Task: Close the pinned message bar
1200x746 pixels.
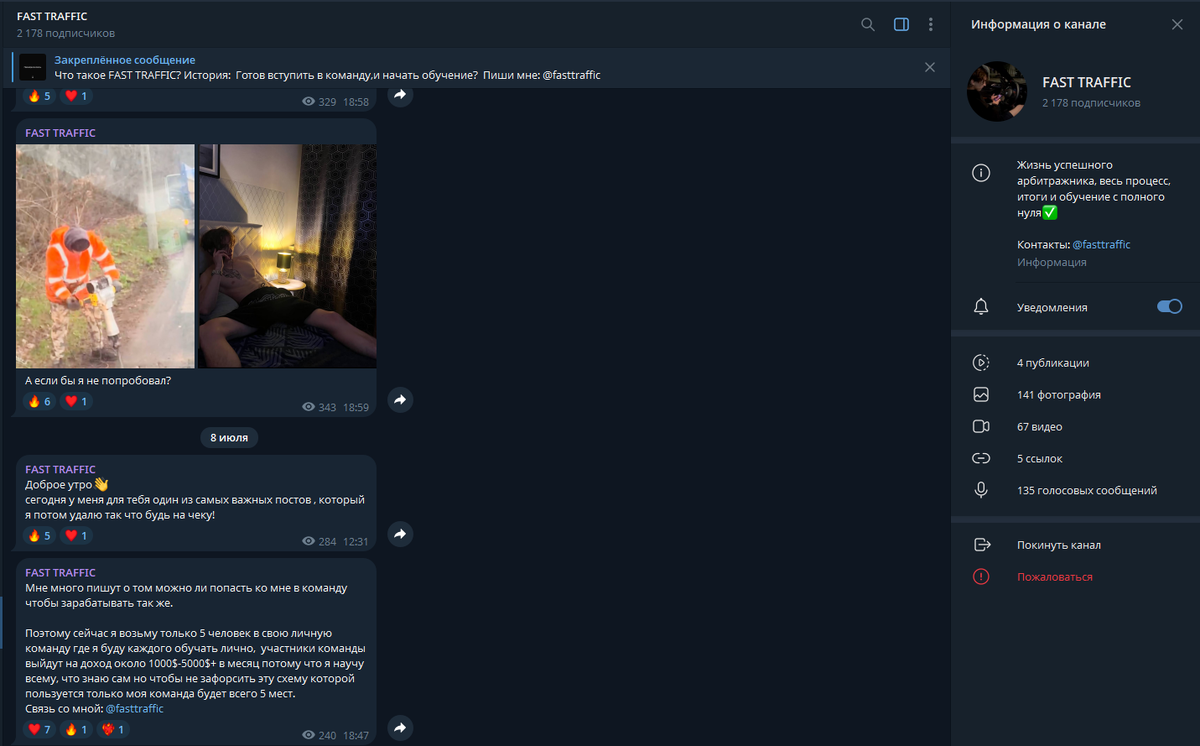Action: (x=930, y=67)
